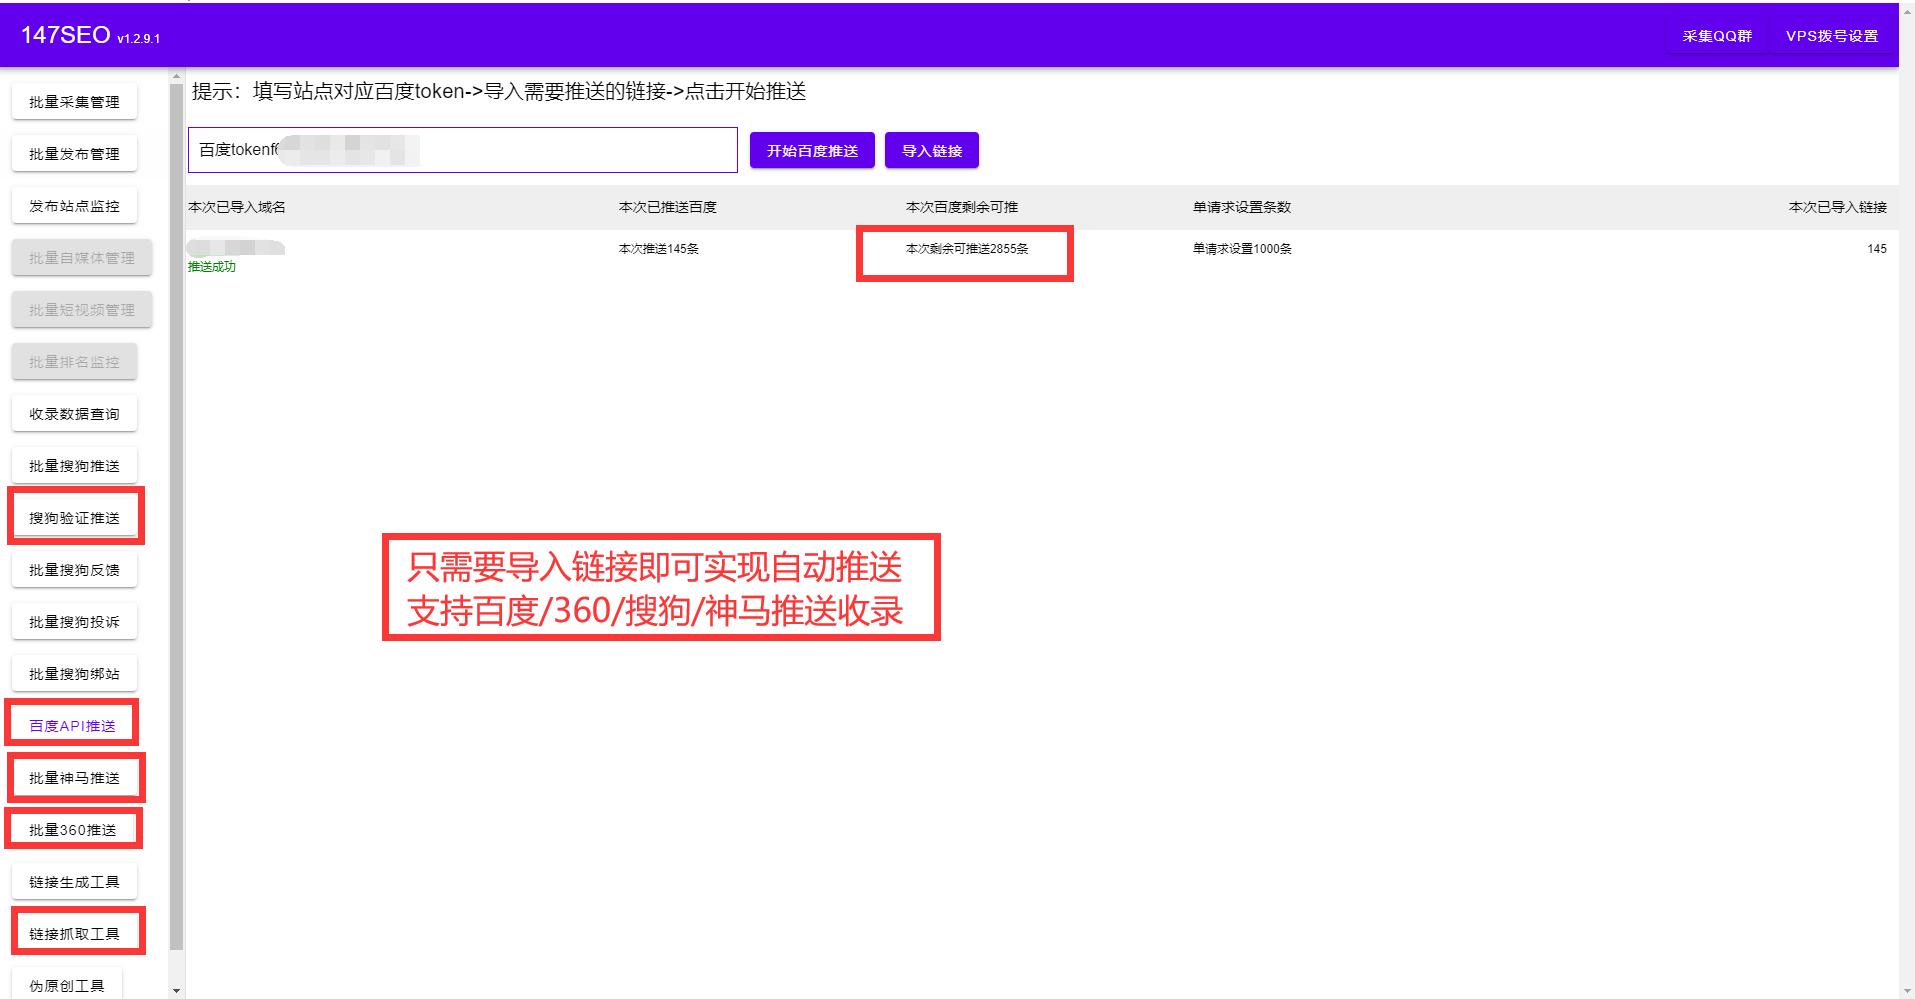The width and height of the screenshot is (1915, 999).
Task: Open 收录数据查询 tool
Action: 75,413
